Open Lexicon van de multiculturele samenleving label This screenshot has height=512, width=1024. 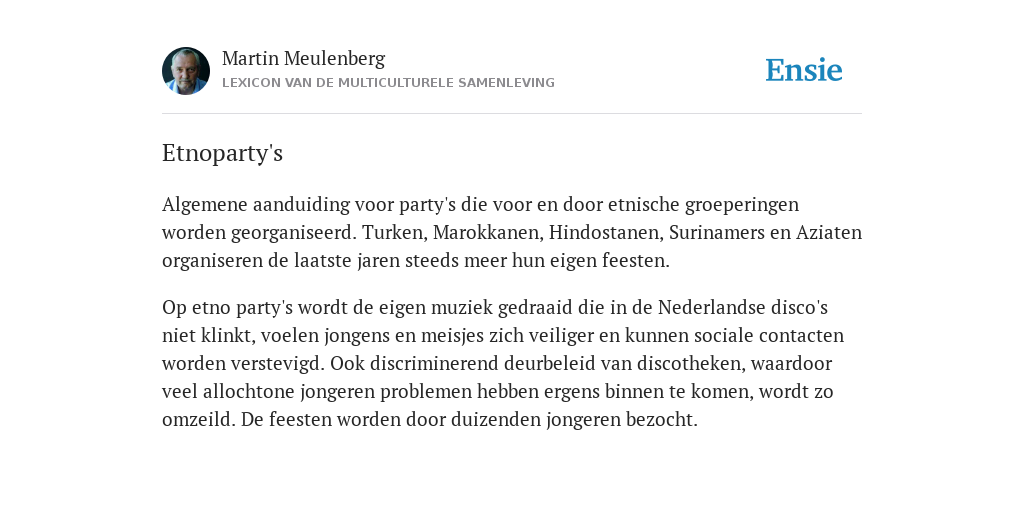coord(388,83)
